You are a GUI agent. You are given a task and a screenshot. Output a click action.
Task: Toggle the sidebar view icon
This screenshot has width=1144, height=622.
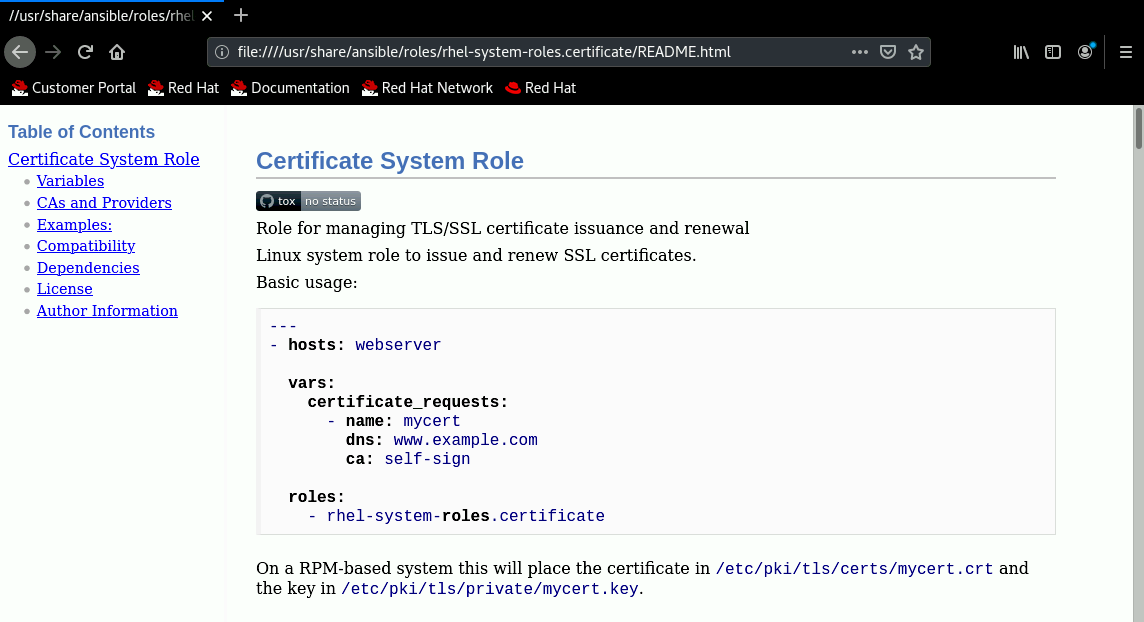[x=1053, y=52]
